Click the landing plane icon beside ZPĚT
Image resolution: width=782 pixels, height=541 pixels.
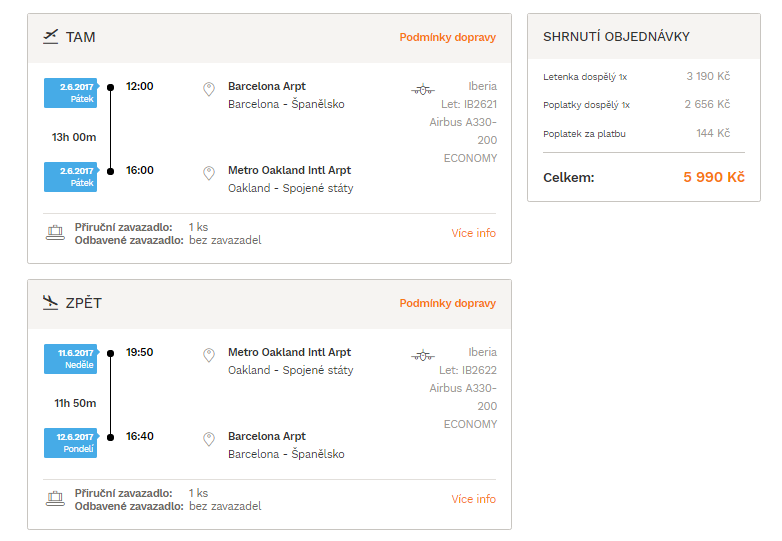(x=50, y=303)
